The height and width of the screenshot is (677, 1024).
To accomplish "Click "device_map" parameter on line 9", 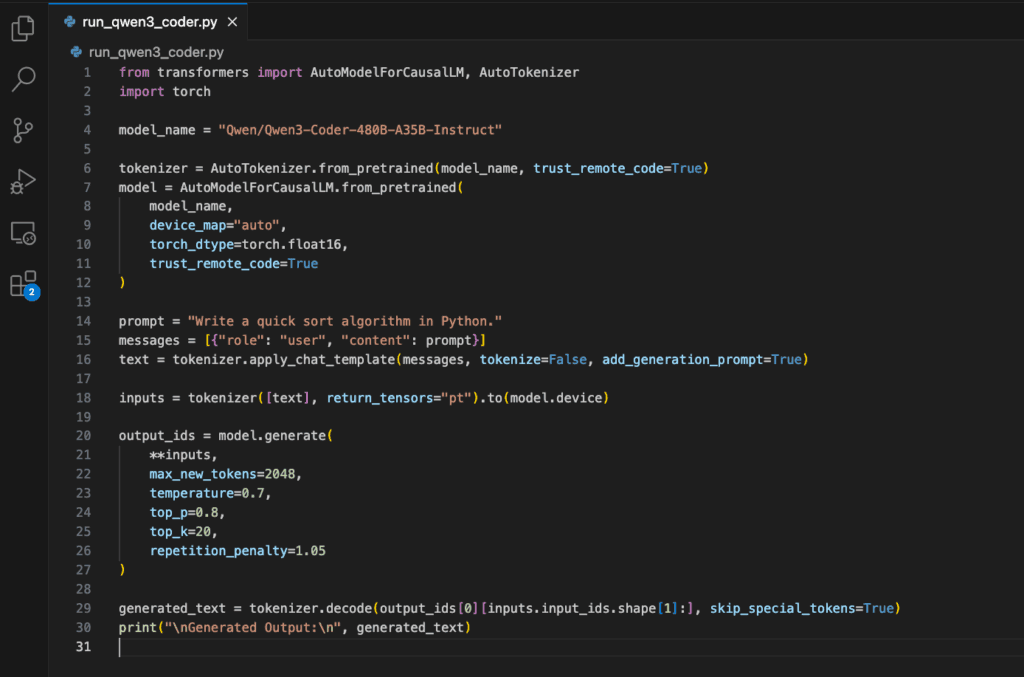I will click(187, 225).
